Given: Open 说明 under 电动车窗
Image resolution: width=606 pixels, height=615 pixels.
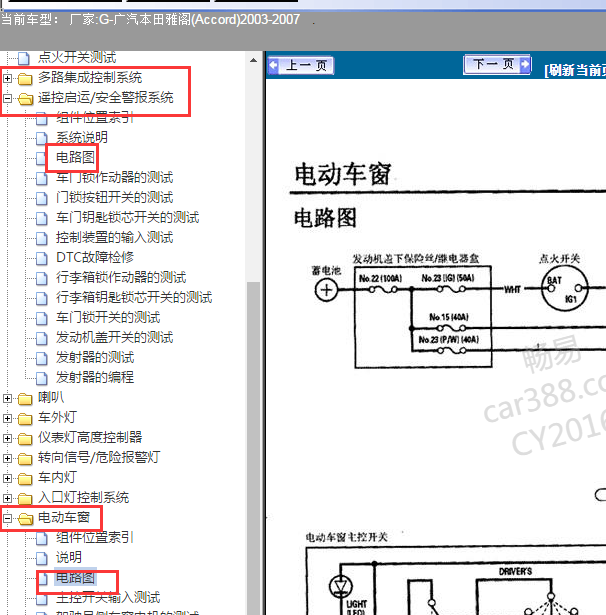Looking at the screenshot, I should coord(69,557).
